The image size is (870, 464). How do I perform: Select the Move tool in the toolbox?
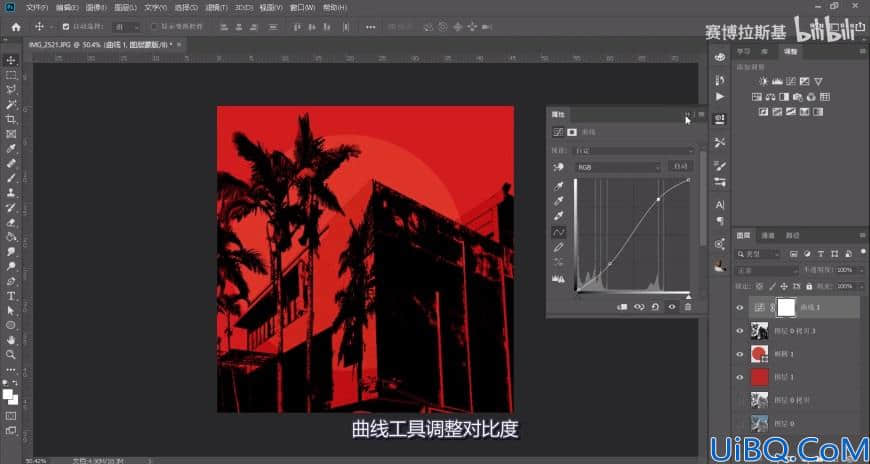point(11,60)
